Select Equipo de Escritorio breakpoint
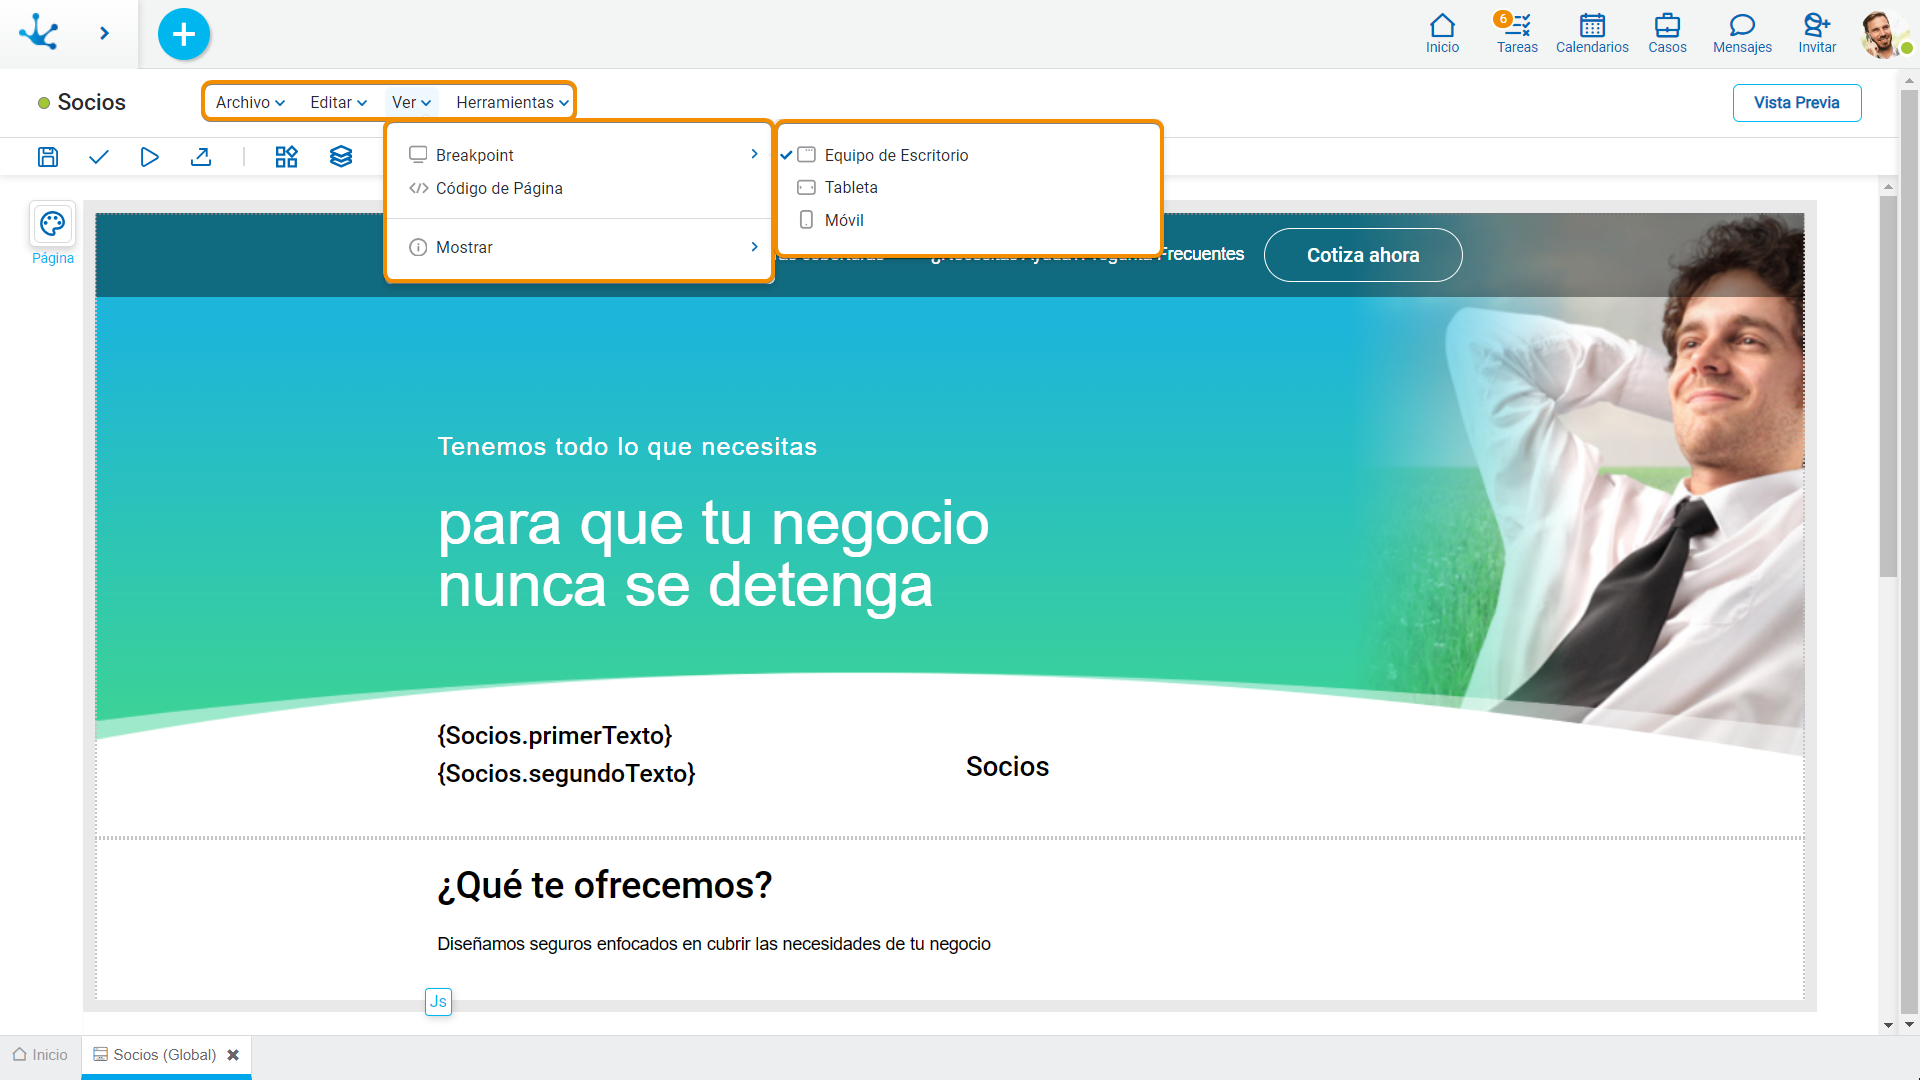1920x1080 pixels. (x=968, y=155)
